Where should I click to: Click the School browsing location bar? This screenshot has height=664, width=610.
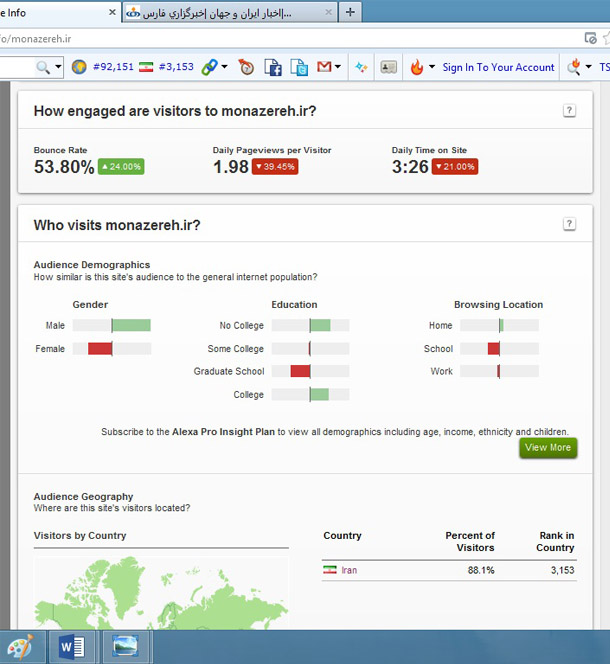[499, 349]
